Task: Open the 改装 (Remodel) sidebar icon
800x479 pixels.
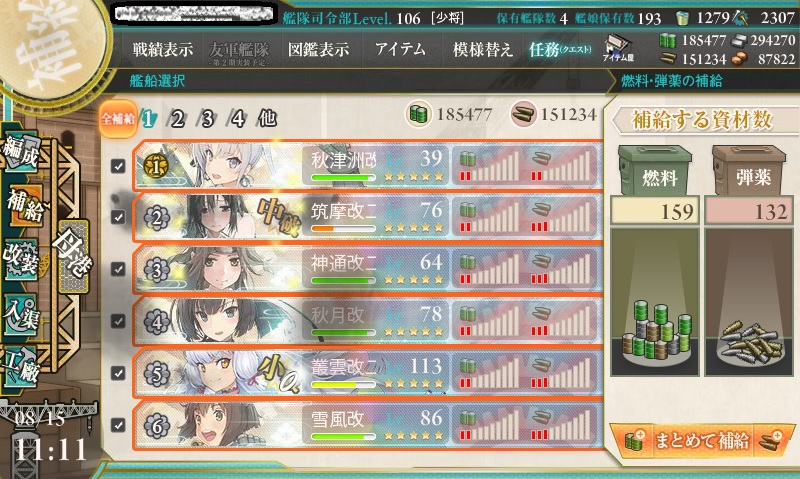Action: (21, 260)
